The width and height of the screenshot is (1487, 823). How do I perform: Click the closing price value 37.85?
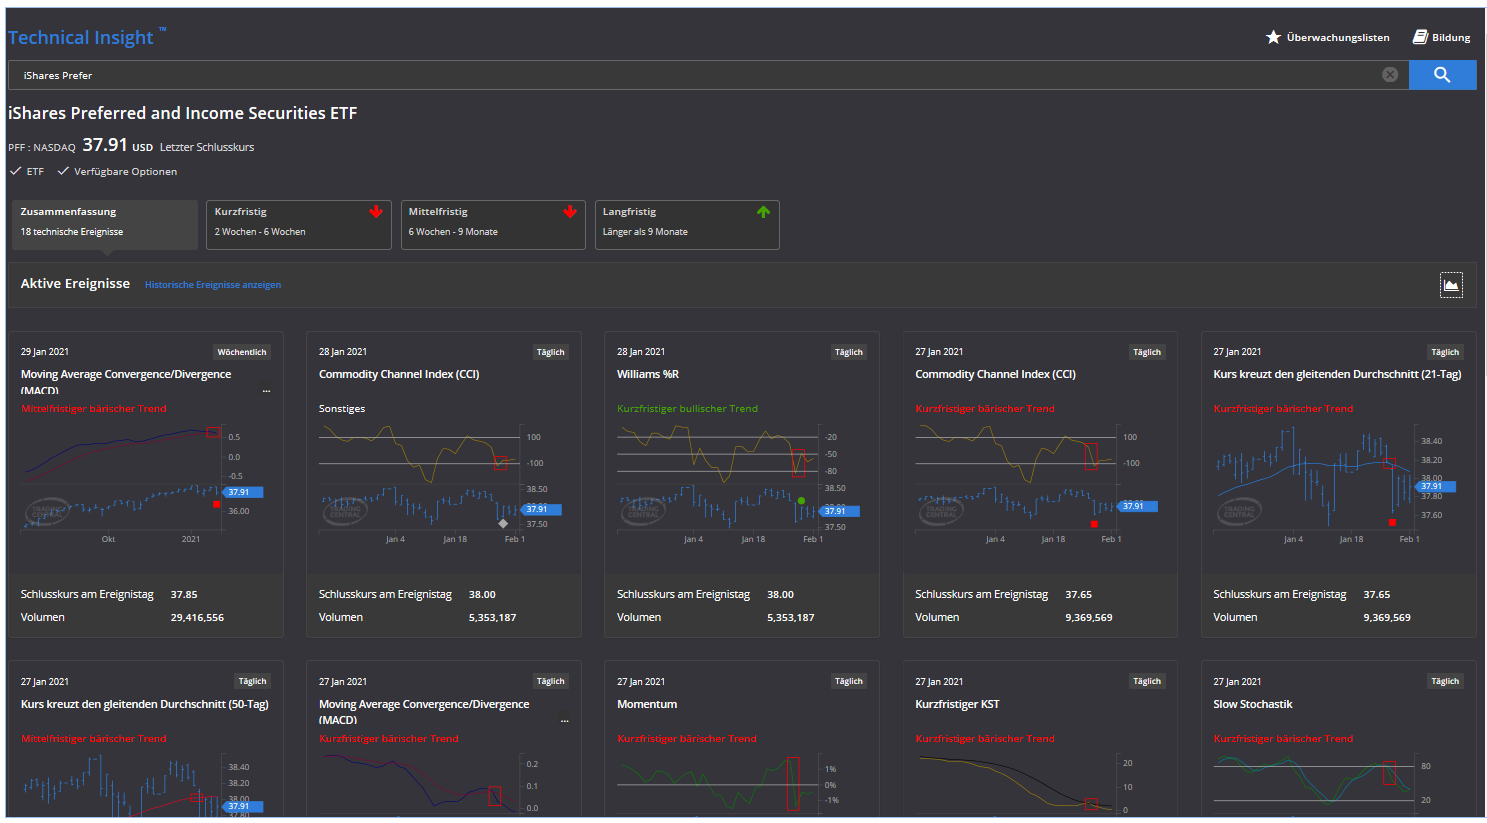click(184, 595)
